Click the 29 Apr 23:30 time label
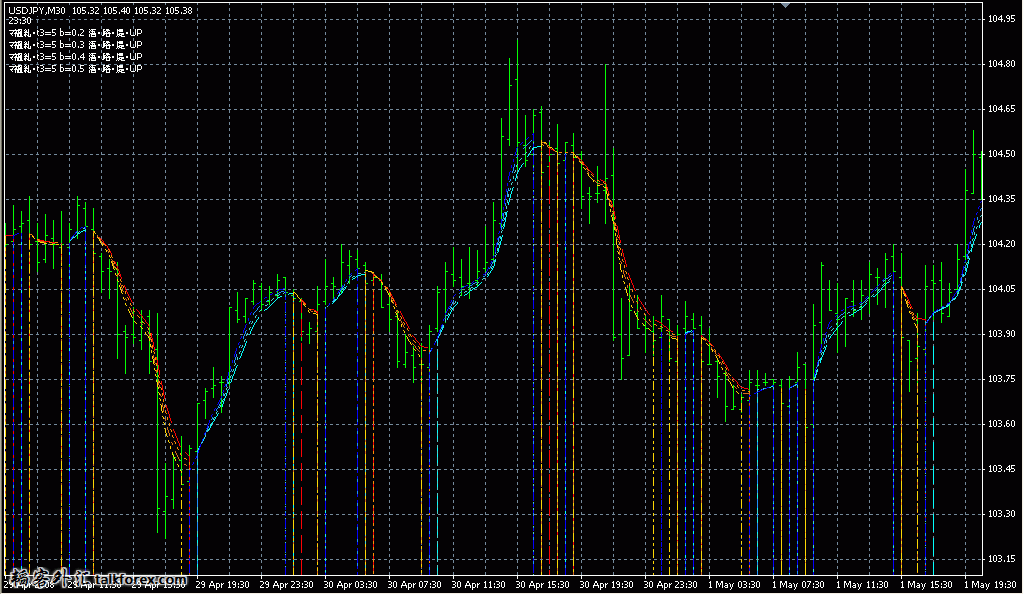This screenshot has width=1024, height=594. [x=286, y=585]
